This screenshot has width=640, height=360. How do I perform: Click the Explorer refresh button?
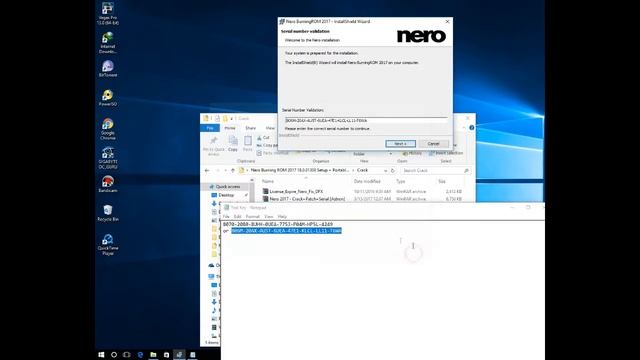pos(393,170)
